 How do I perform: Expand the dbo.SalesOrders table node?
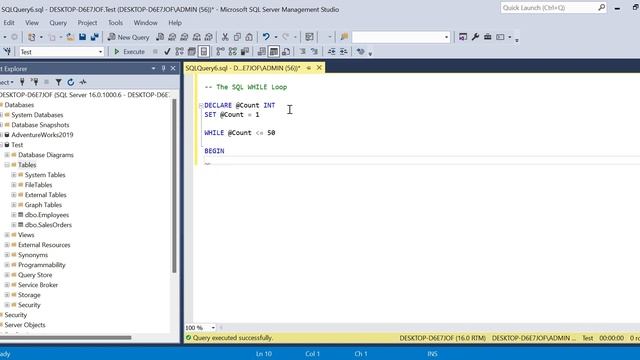tap(14, 225)
